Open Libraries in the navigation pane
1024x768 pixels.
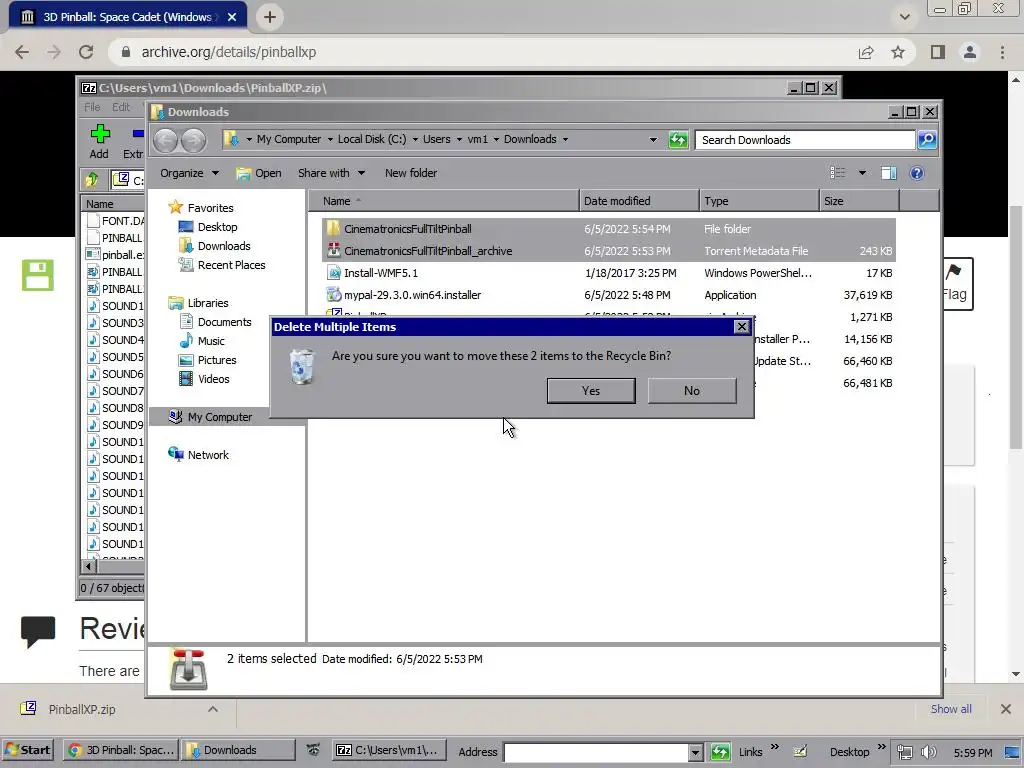point(199,303)
